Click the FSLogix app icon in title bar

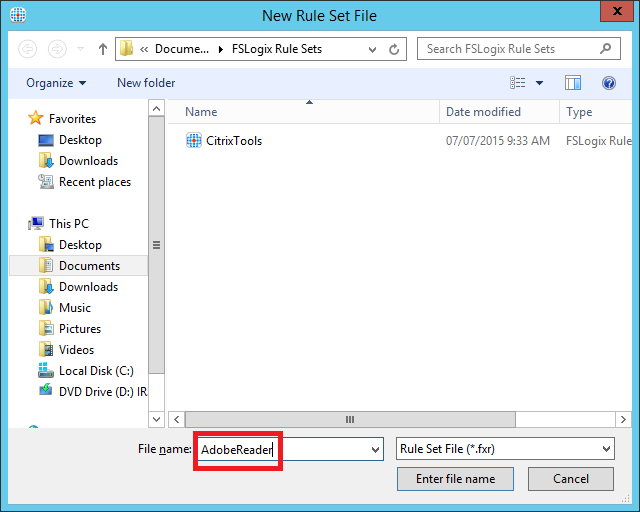coord(18,15)
